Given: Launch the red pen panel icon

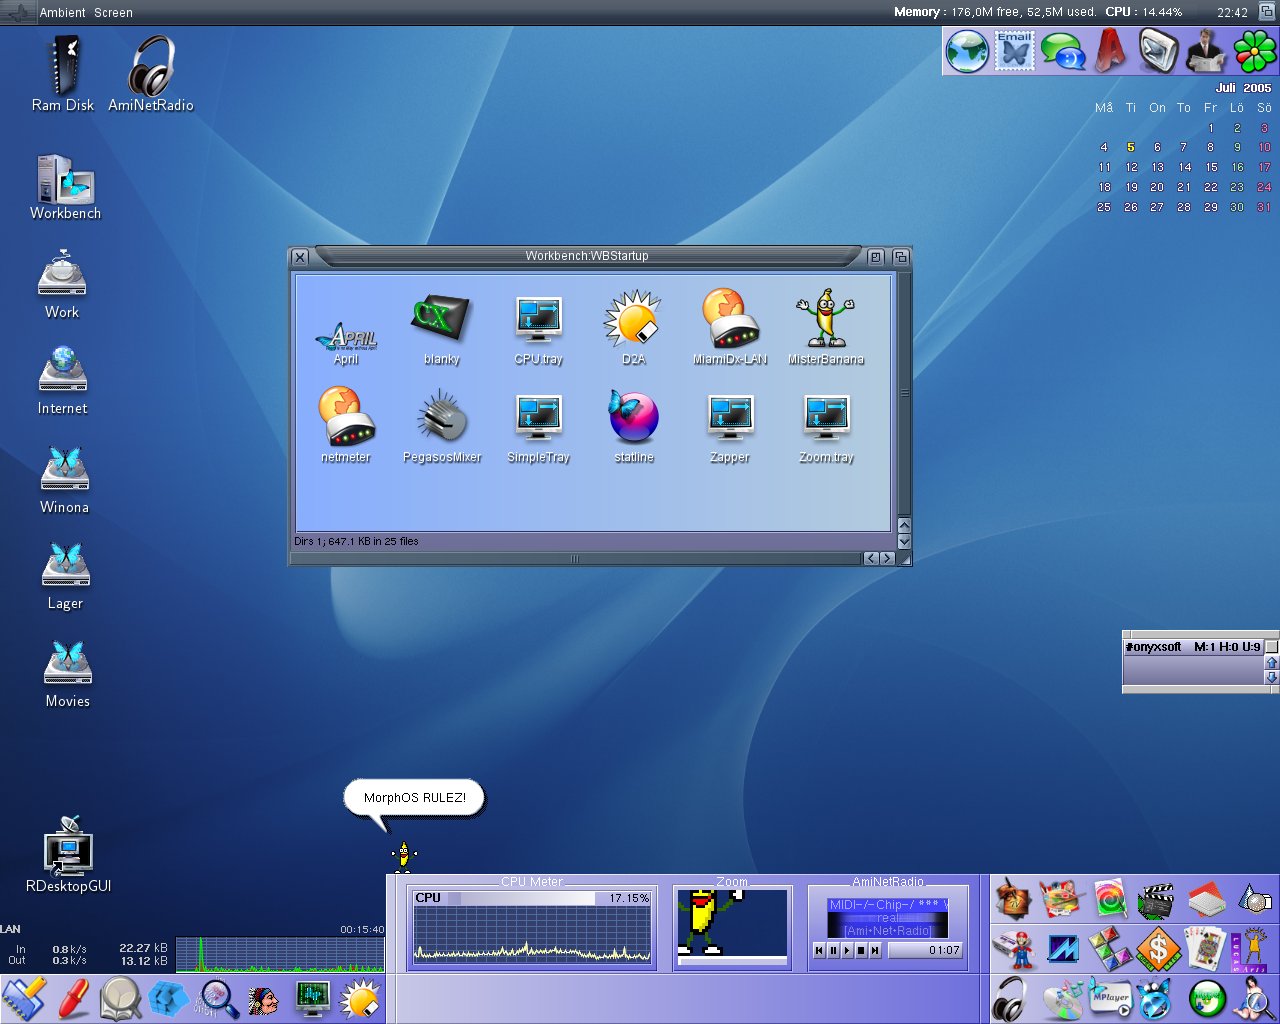Looking at the screenshot, I should point(72,998).
